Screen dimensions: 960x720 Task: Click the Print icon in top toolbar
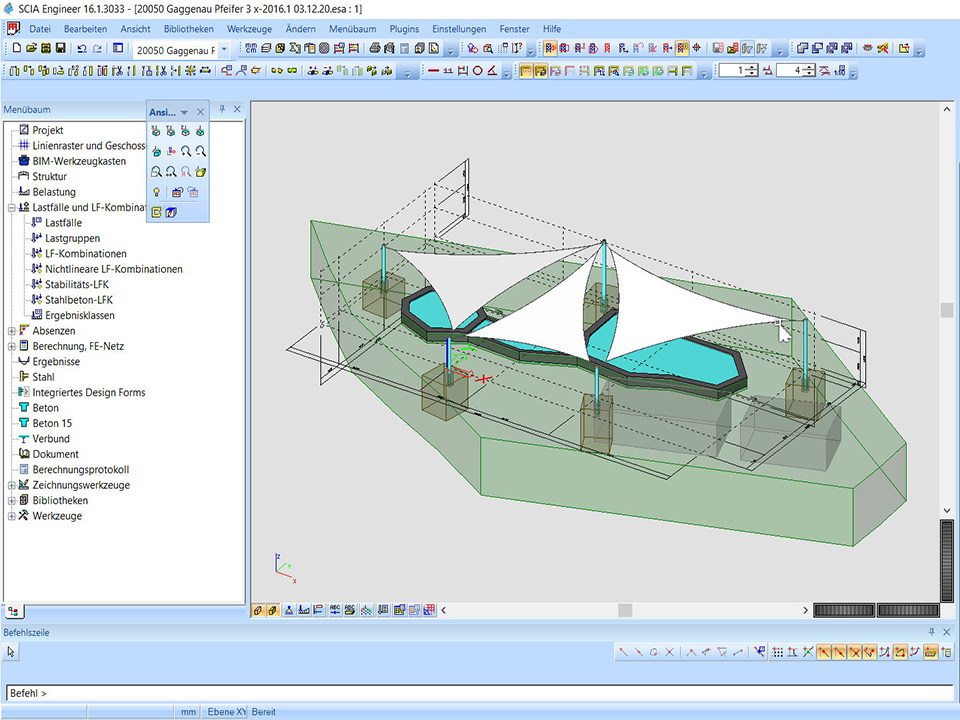click(x=374, y=48)
